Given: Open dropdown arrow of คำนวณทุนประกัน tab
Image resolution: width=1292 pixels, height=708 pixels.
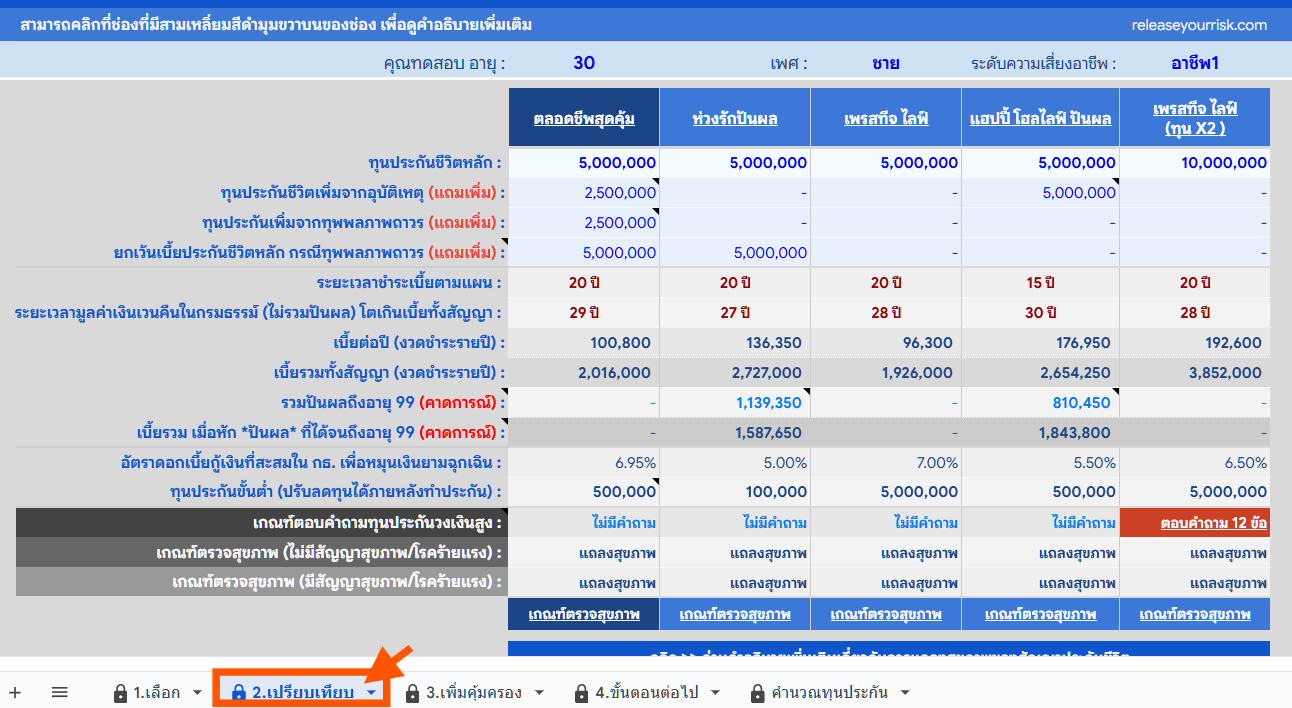Looking at the screenshot, I should [x=906, y=693].
